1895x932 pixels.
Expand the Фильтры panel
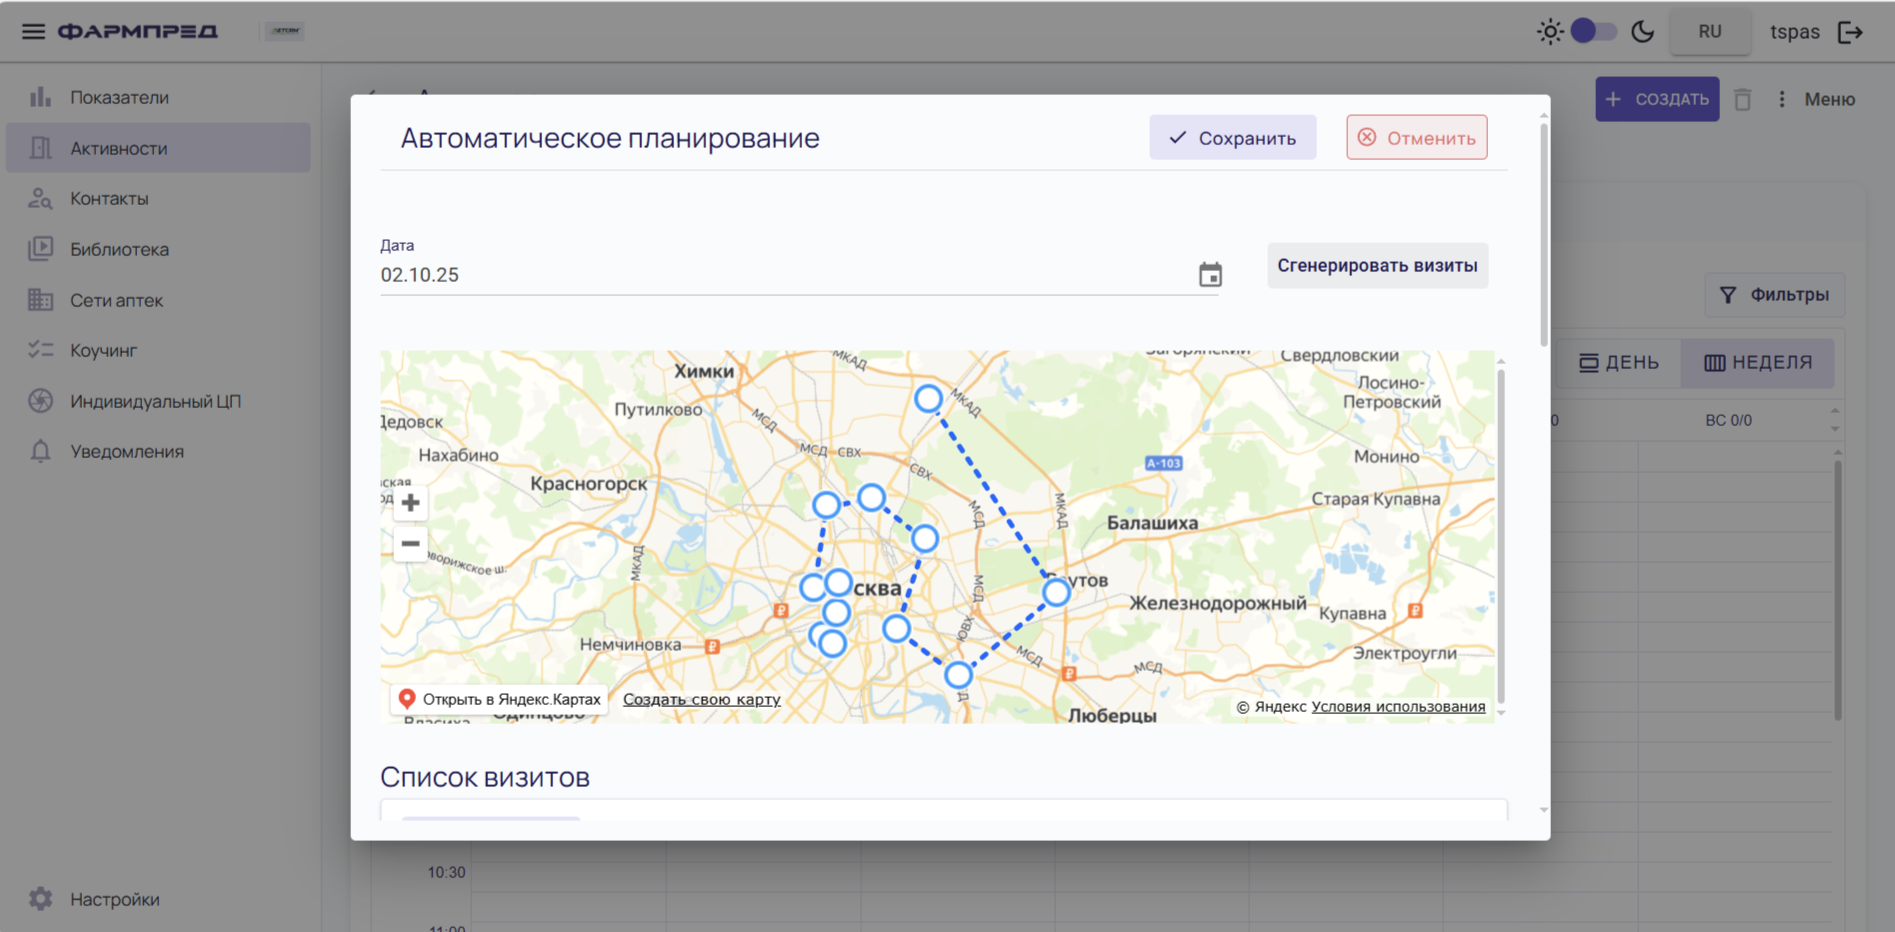(x=1774, y=295)
